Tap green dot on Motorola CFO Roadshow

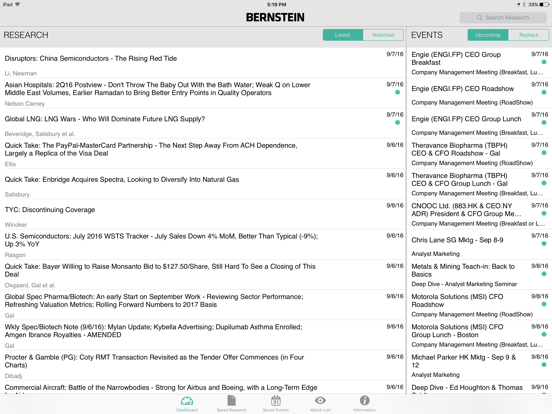[x=544, y=304]
